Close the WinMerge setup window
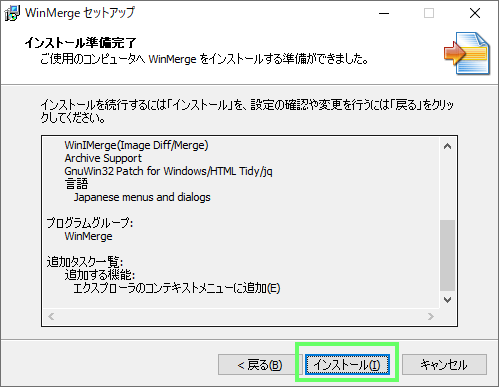Viewport: 499px width, 387px height. tap(475, 13)
